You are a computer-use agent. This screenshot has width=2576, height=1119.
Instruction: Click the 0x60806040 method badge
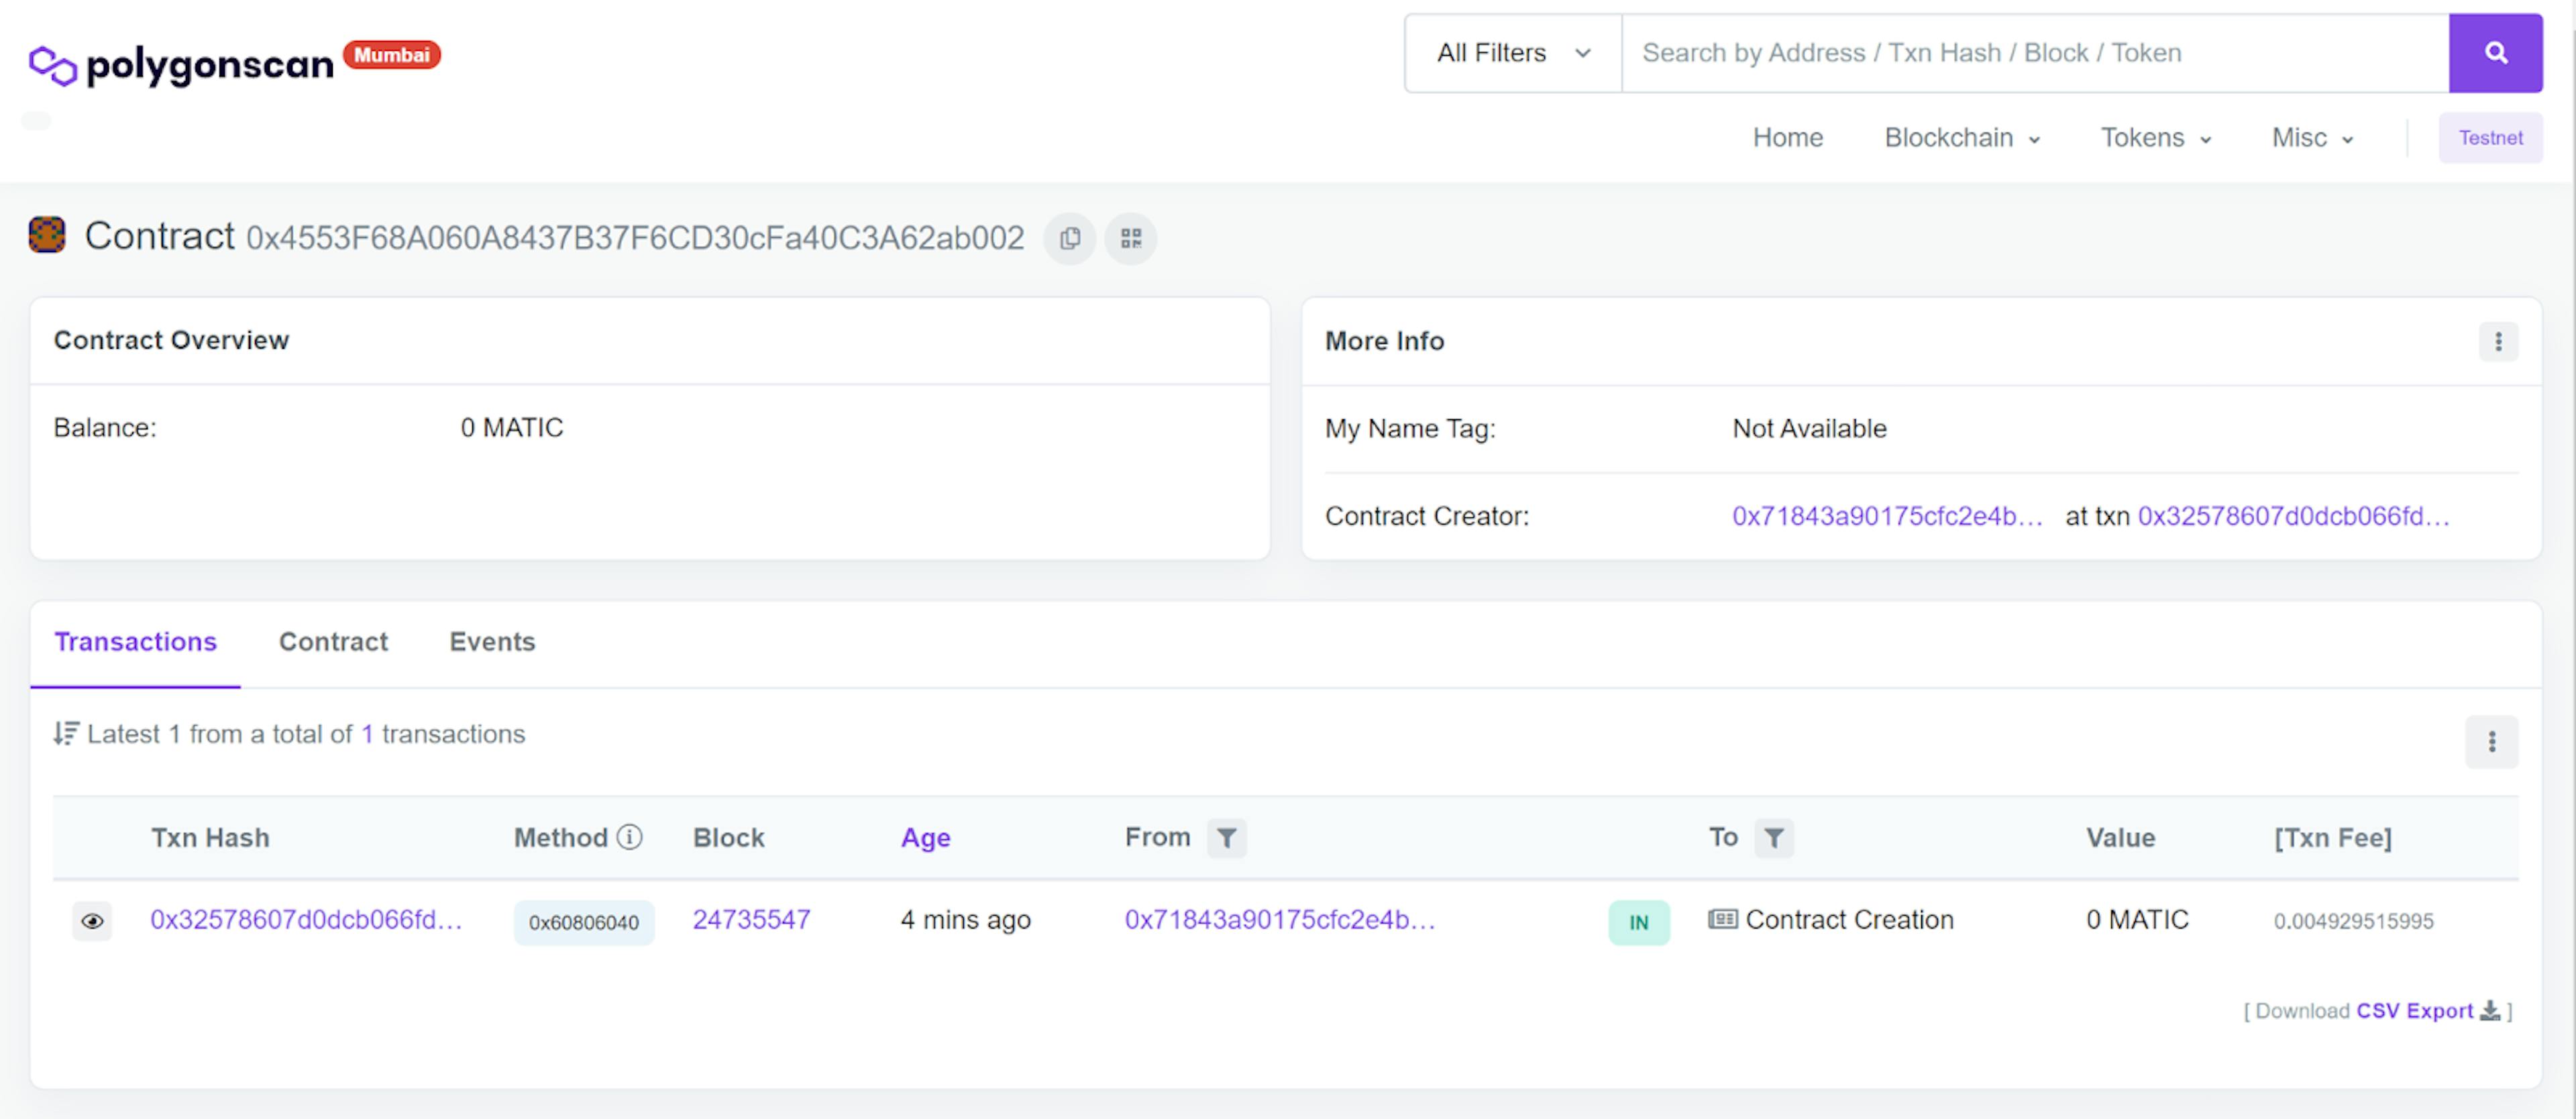click(584, 922)
